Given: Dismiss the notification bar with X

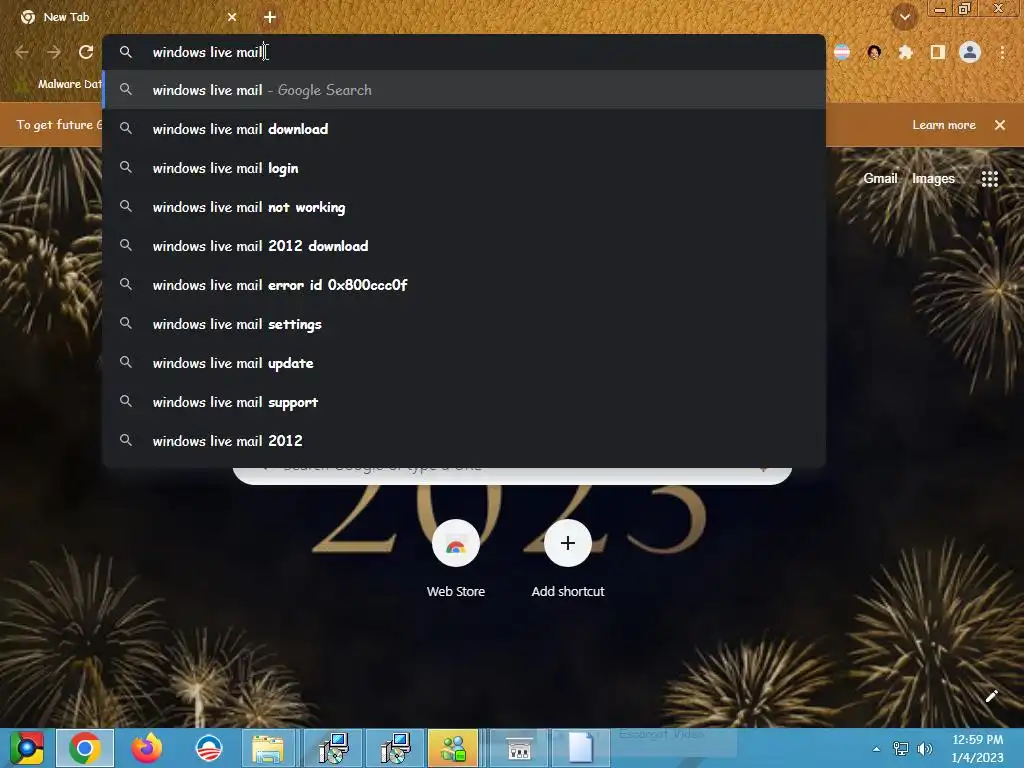Looking at the screenshot, I should (x=1000, y=125).
